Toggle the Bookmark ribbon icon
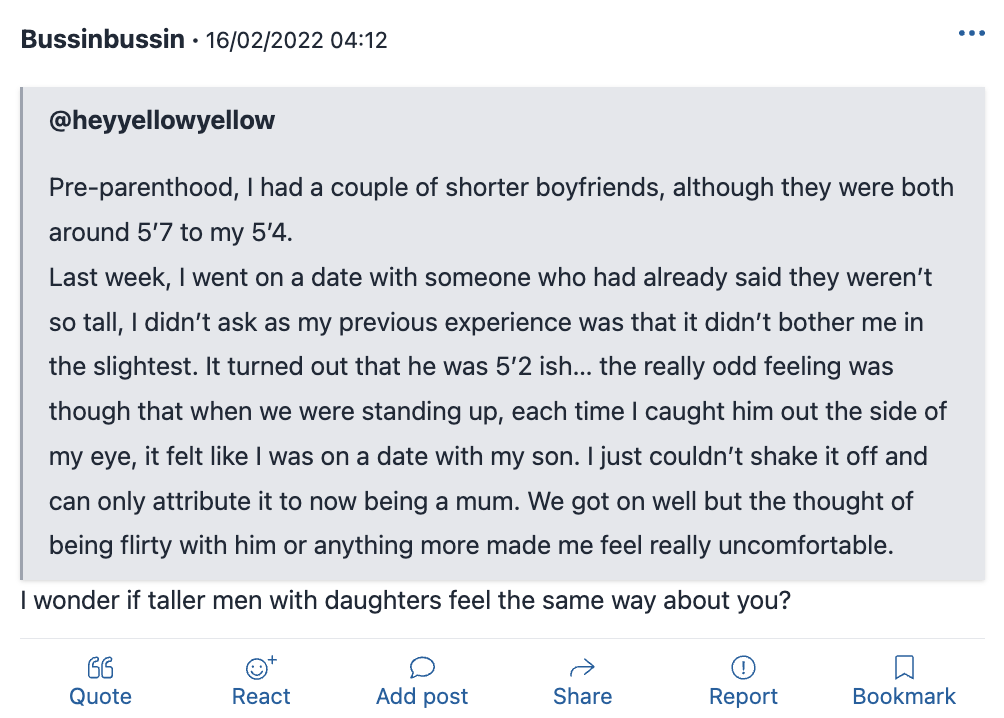 pos(903,667)
